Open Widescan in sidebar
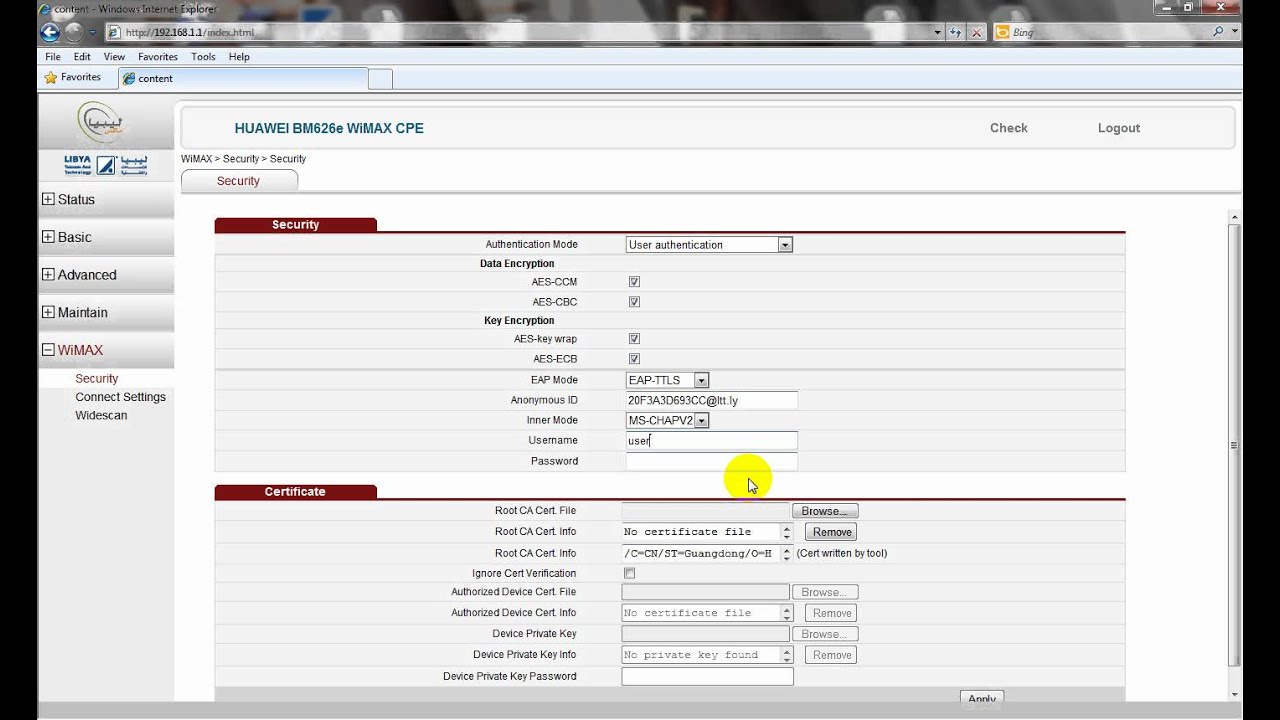The width and height of the screenshot is (1280, 720). pos(101,415)
